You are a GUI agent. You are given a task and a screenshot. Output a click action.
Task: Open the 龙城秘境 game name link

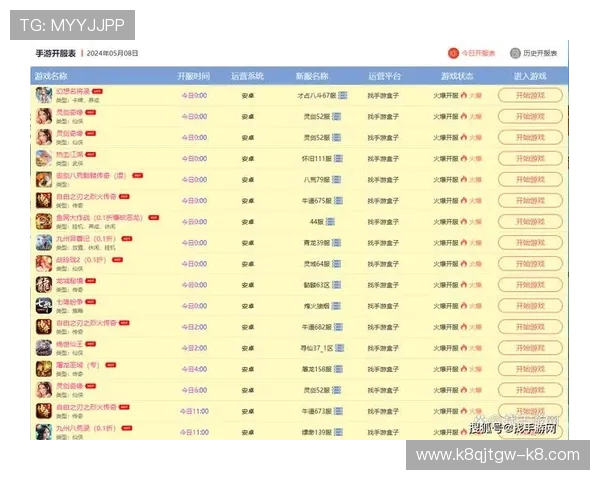coord(69,281)
